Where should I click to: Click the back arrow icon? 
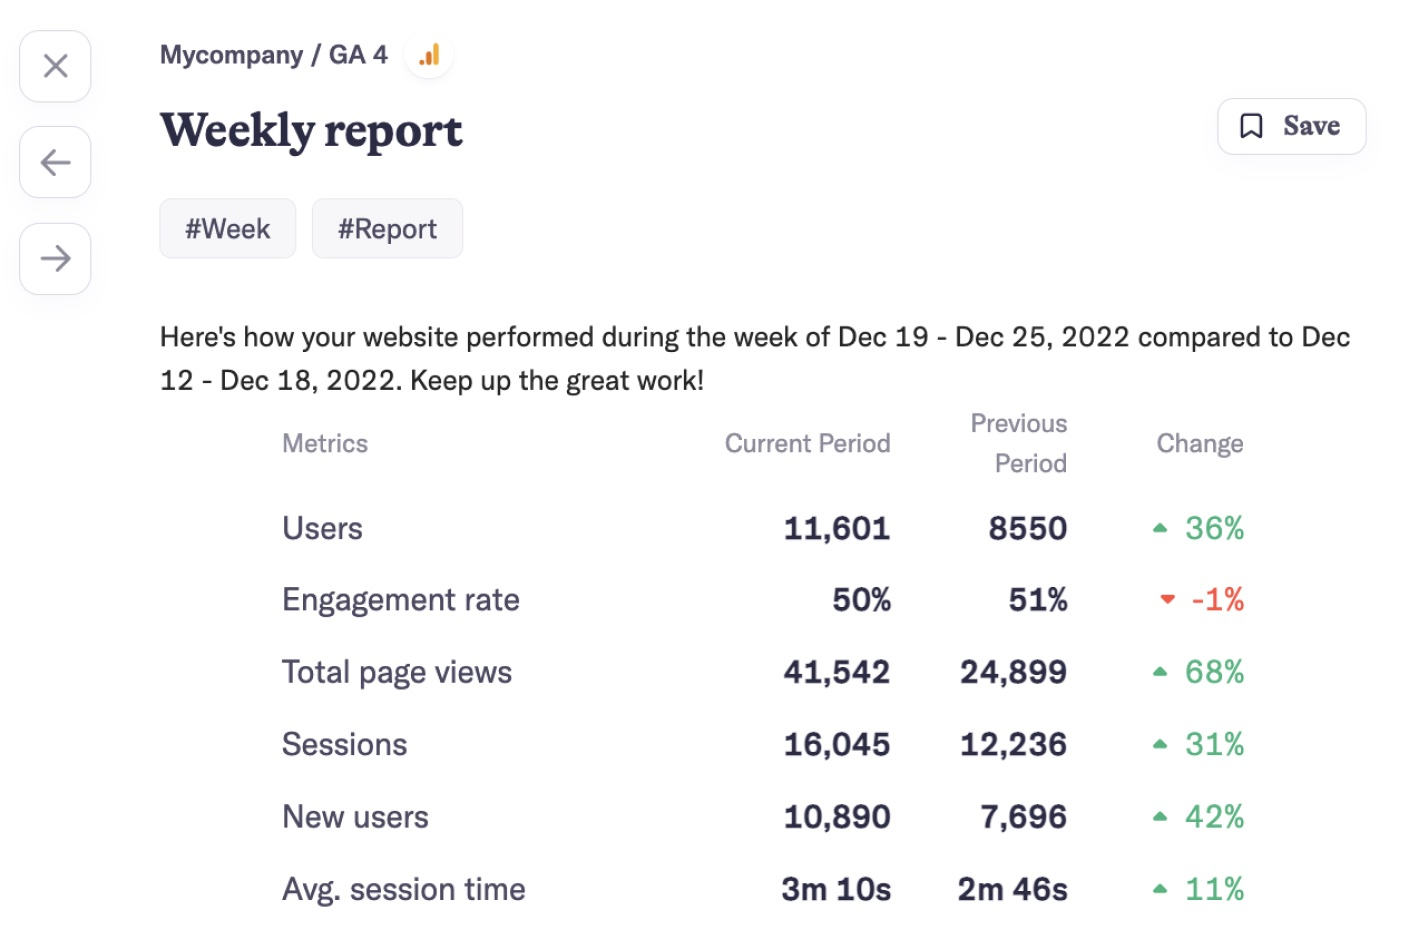click(x=54, y=162)
